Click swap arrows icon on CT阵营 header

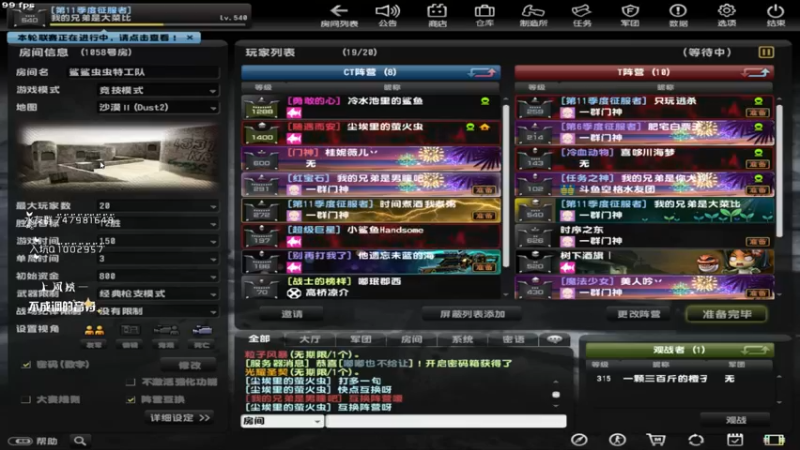coord(482,72)
